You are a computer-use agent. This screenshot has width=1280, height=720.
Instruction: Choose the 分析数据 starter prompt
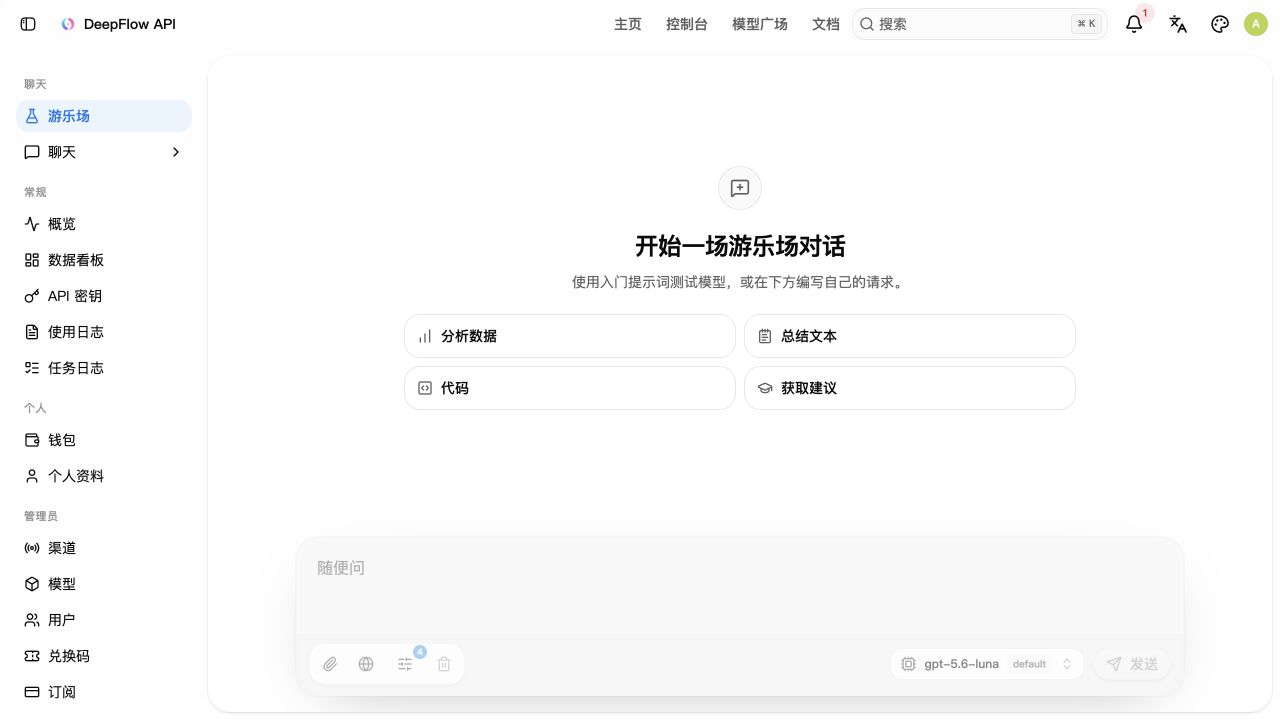pos(570,336)
